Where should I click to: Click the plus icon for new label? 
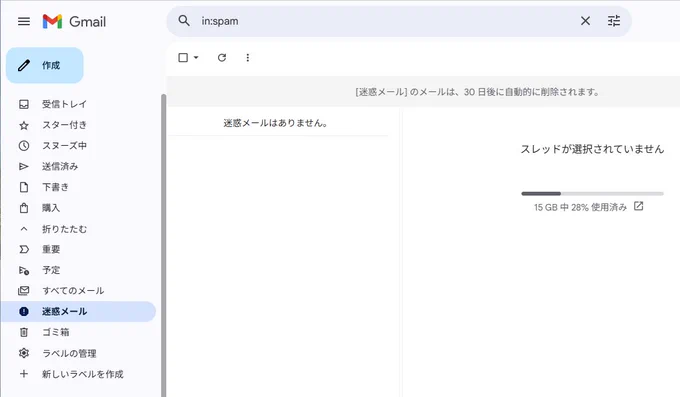pos(24,374)
